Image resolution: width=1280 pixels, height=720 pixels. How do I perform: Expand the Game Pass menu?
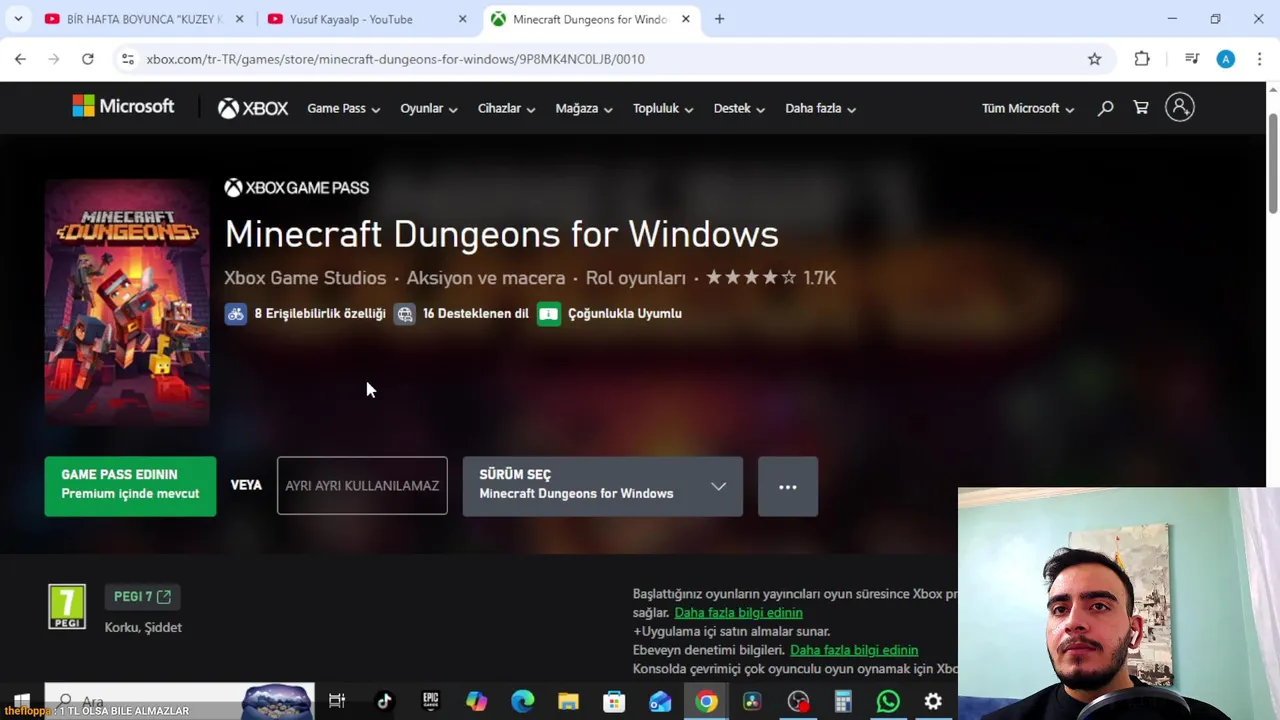(x=343, y=108)
